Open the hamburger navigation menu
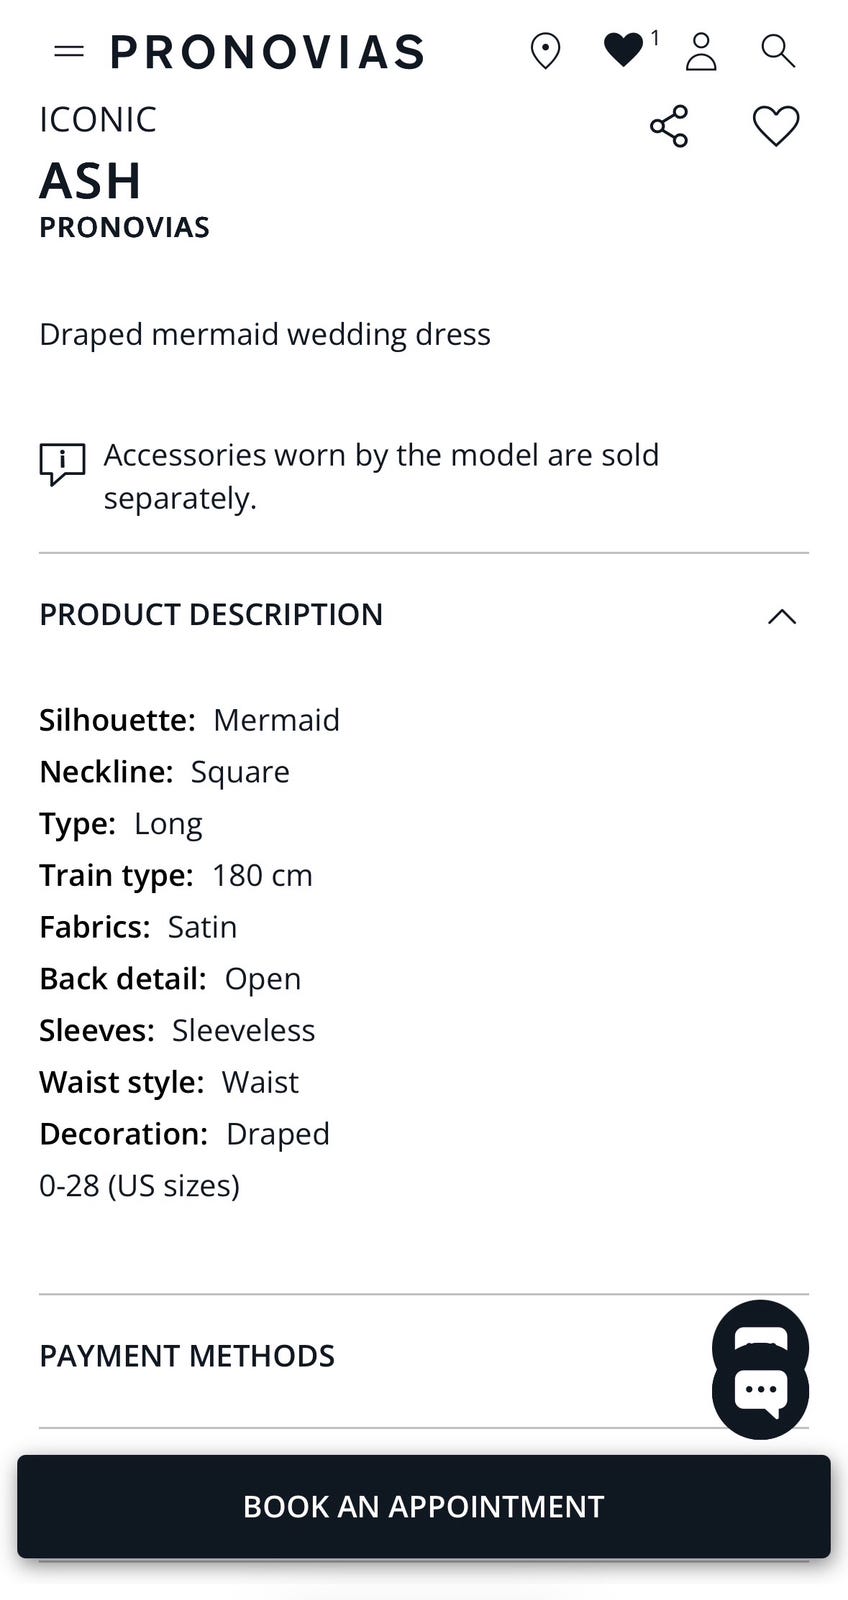848x1600 pixels. (69, 51)
